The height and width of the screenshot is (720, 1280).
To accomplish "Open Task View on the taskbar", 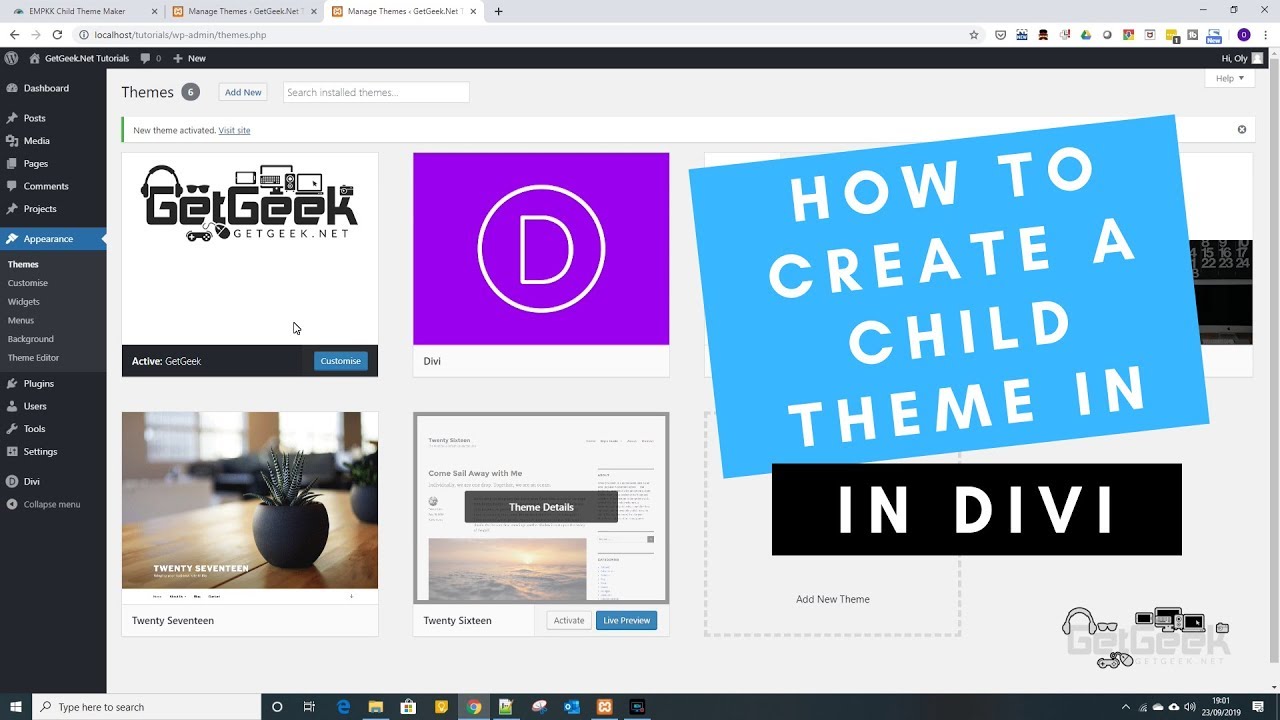I will 310,707.
